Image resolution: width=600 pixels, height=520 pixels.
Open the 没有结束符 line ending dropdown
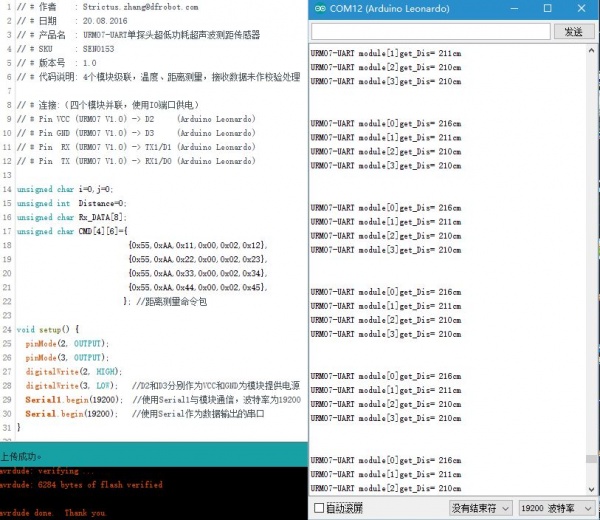480,508
